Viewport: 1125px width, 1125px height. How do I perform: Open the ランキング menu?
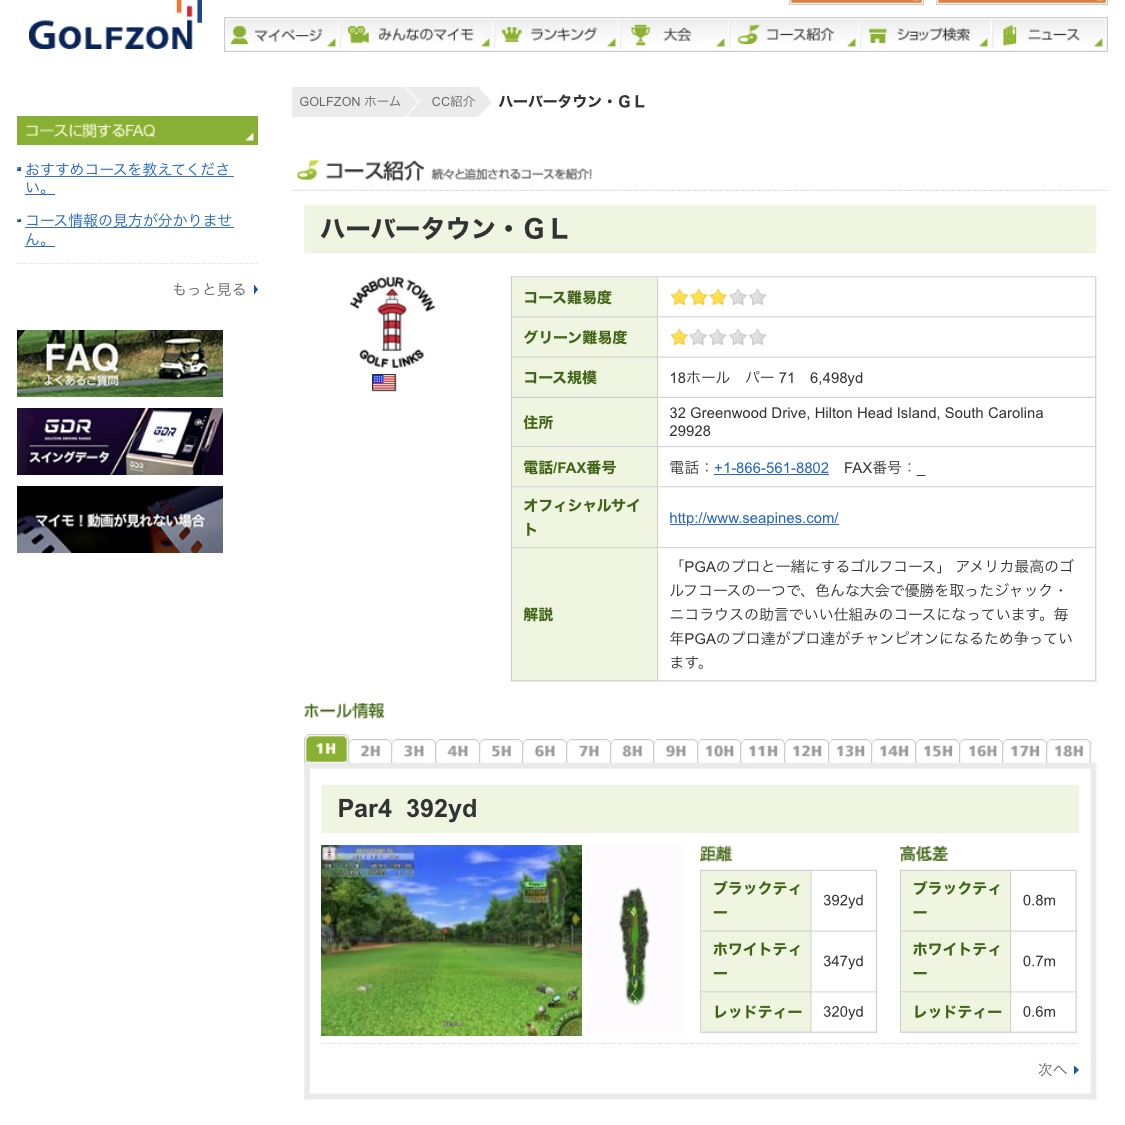point(557,34)
